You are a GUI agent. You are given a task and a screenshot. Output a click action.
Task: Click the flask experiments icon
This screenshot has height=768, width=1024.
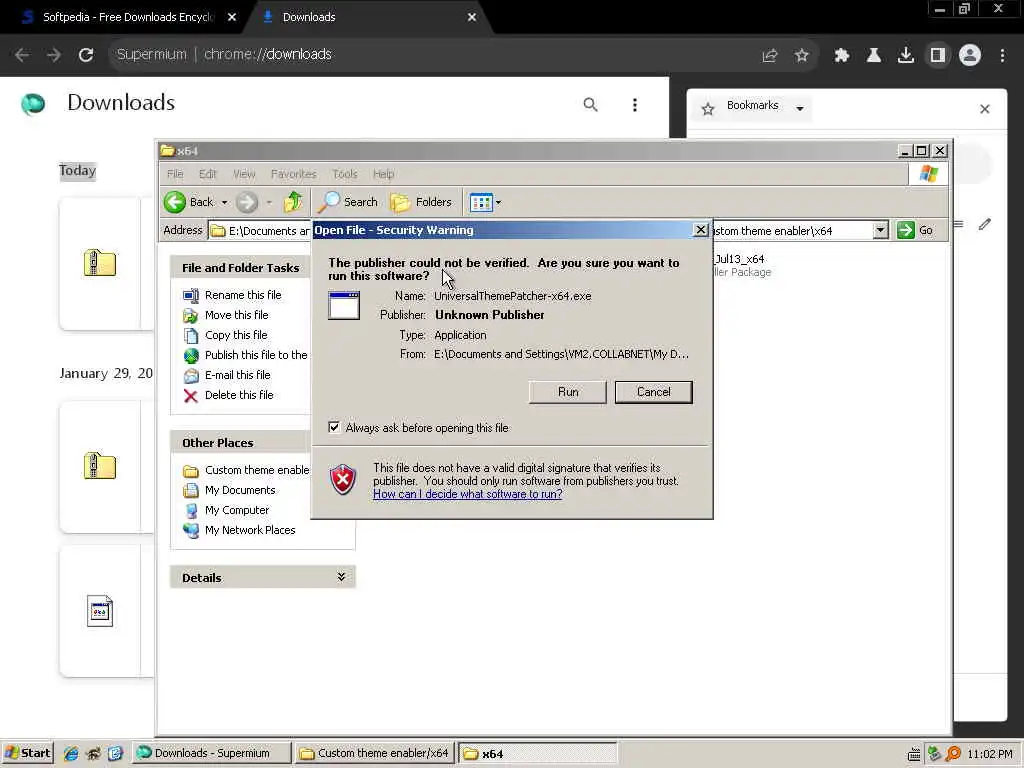tap(873, 56)
